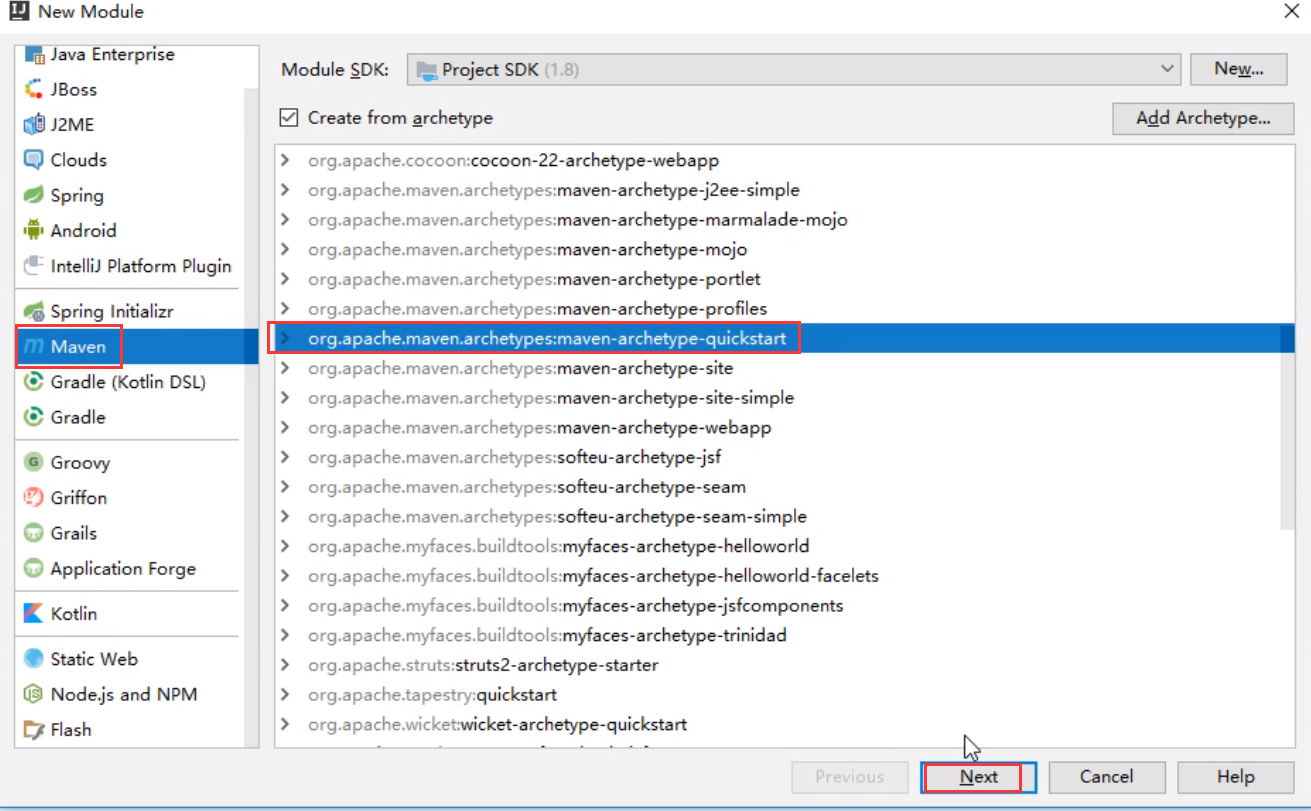Click the Application Forge icon
The width and height of the screenshot is (1311, 811).
34,569
